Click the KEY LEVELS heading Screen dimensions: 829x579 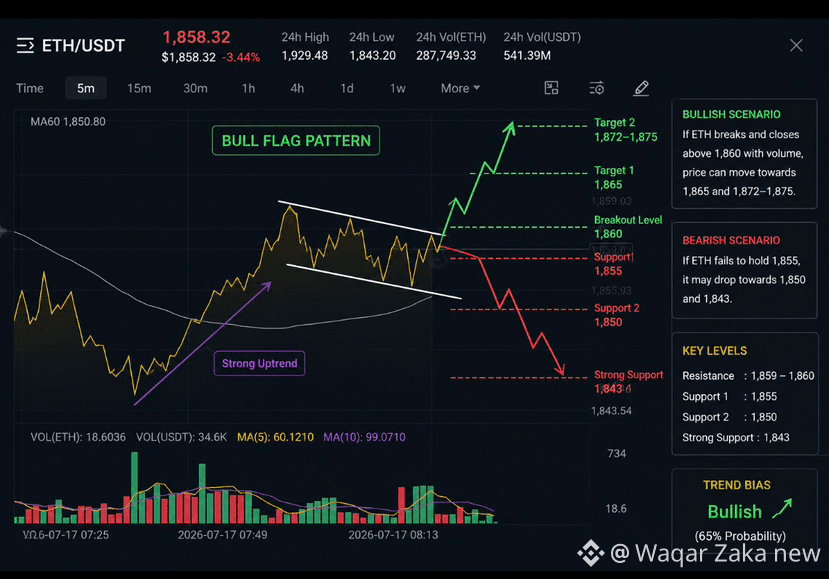pos(714,351)
